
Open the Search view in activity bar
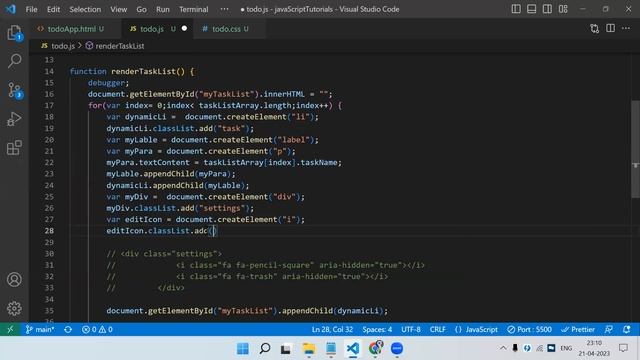(14, 61)
